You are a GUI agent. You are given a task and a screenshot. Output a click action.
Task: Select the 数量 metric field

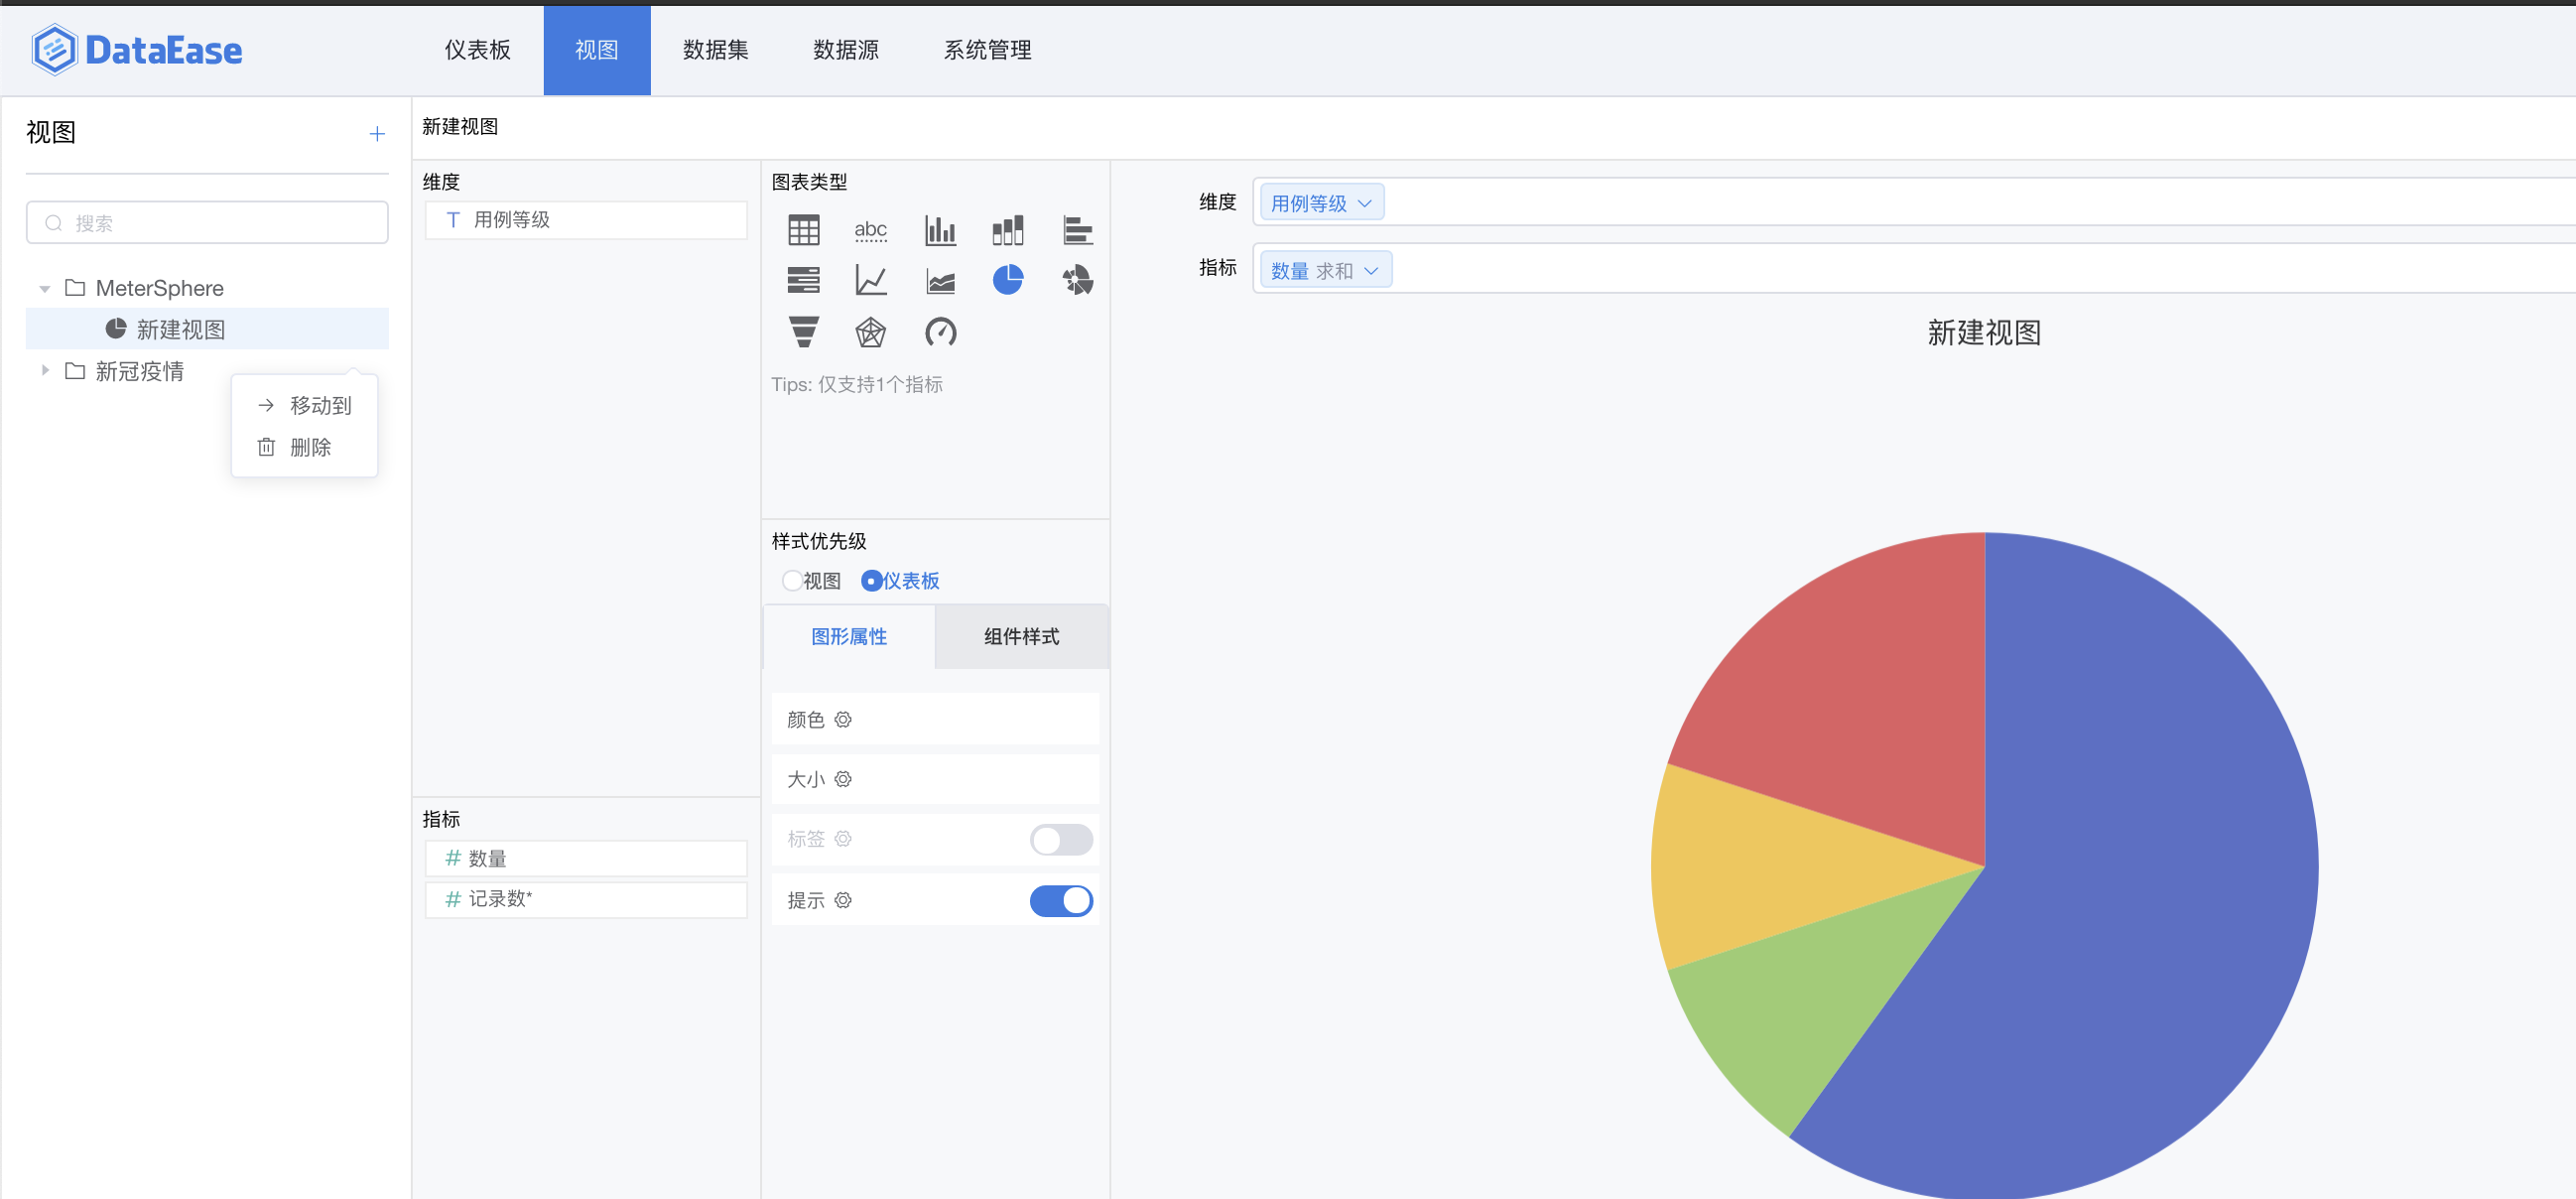(x=586, y=858)
